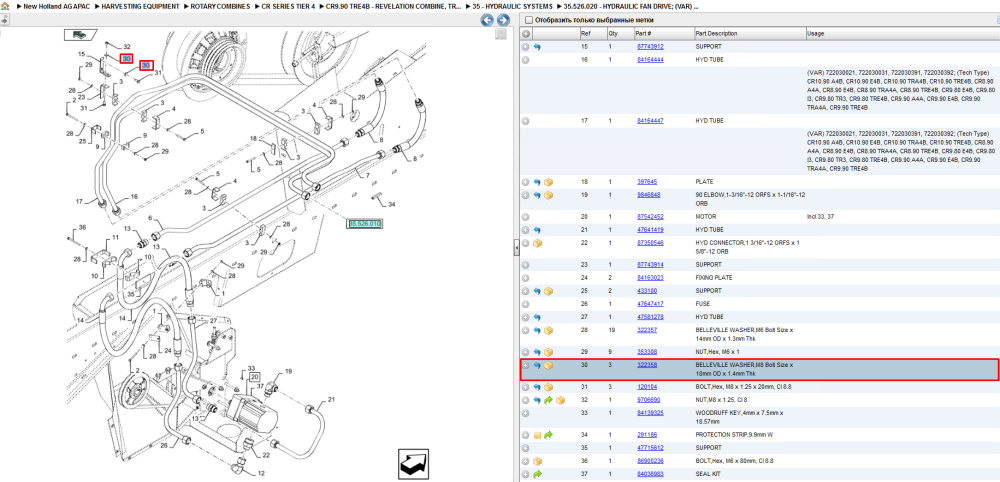This screenshot has height=482, width=1000.
Task: Click blue replacement arrow in Ref 19 row
Action: point(538,195)
